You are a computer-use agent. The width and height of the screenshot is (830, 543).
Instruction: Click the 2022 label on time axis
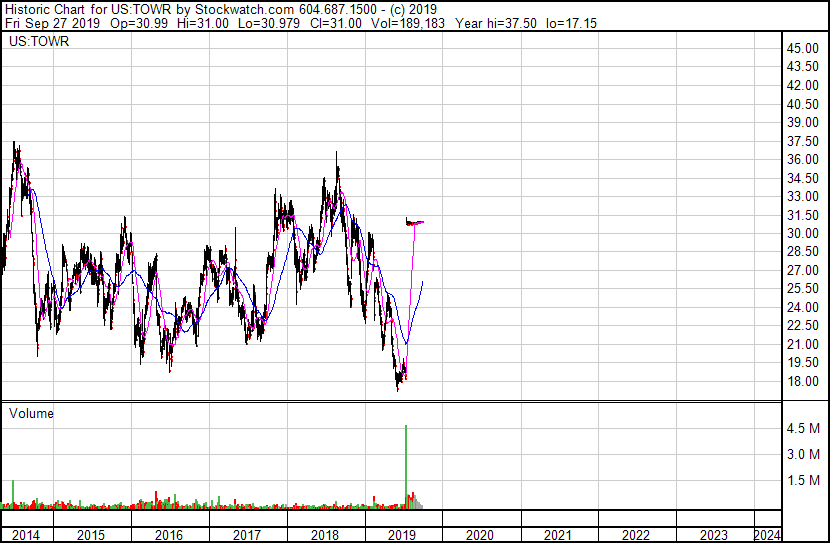point(636,535)
